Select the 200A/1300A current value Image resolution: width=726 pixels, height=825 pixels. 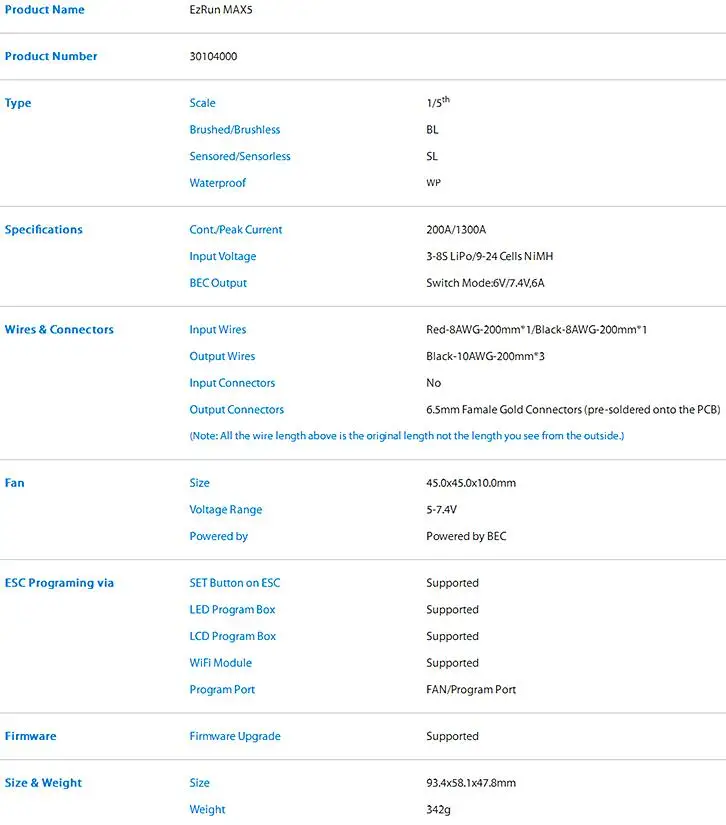[456, 229]
